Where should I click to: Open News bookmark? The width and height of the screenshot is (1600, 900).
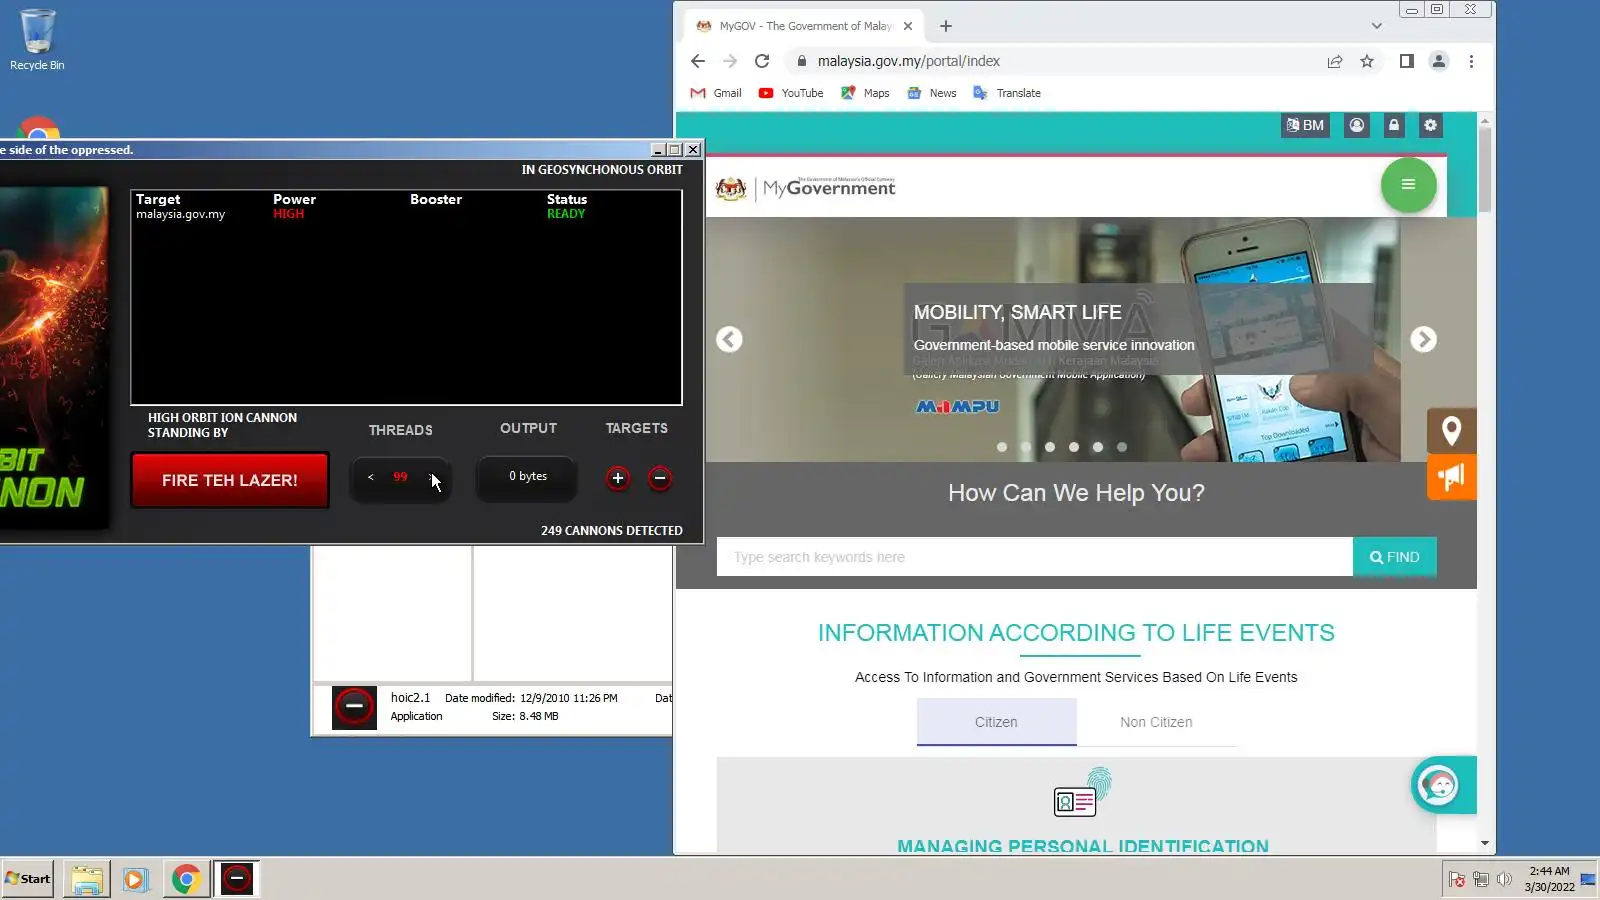932,93
